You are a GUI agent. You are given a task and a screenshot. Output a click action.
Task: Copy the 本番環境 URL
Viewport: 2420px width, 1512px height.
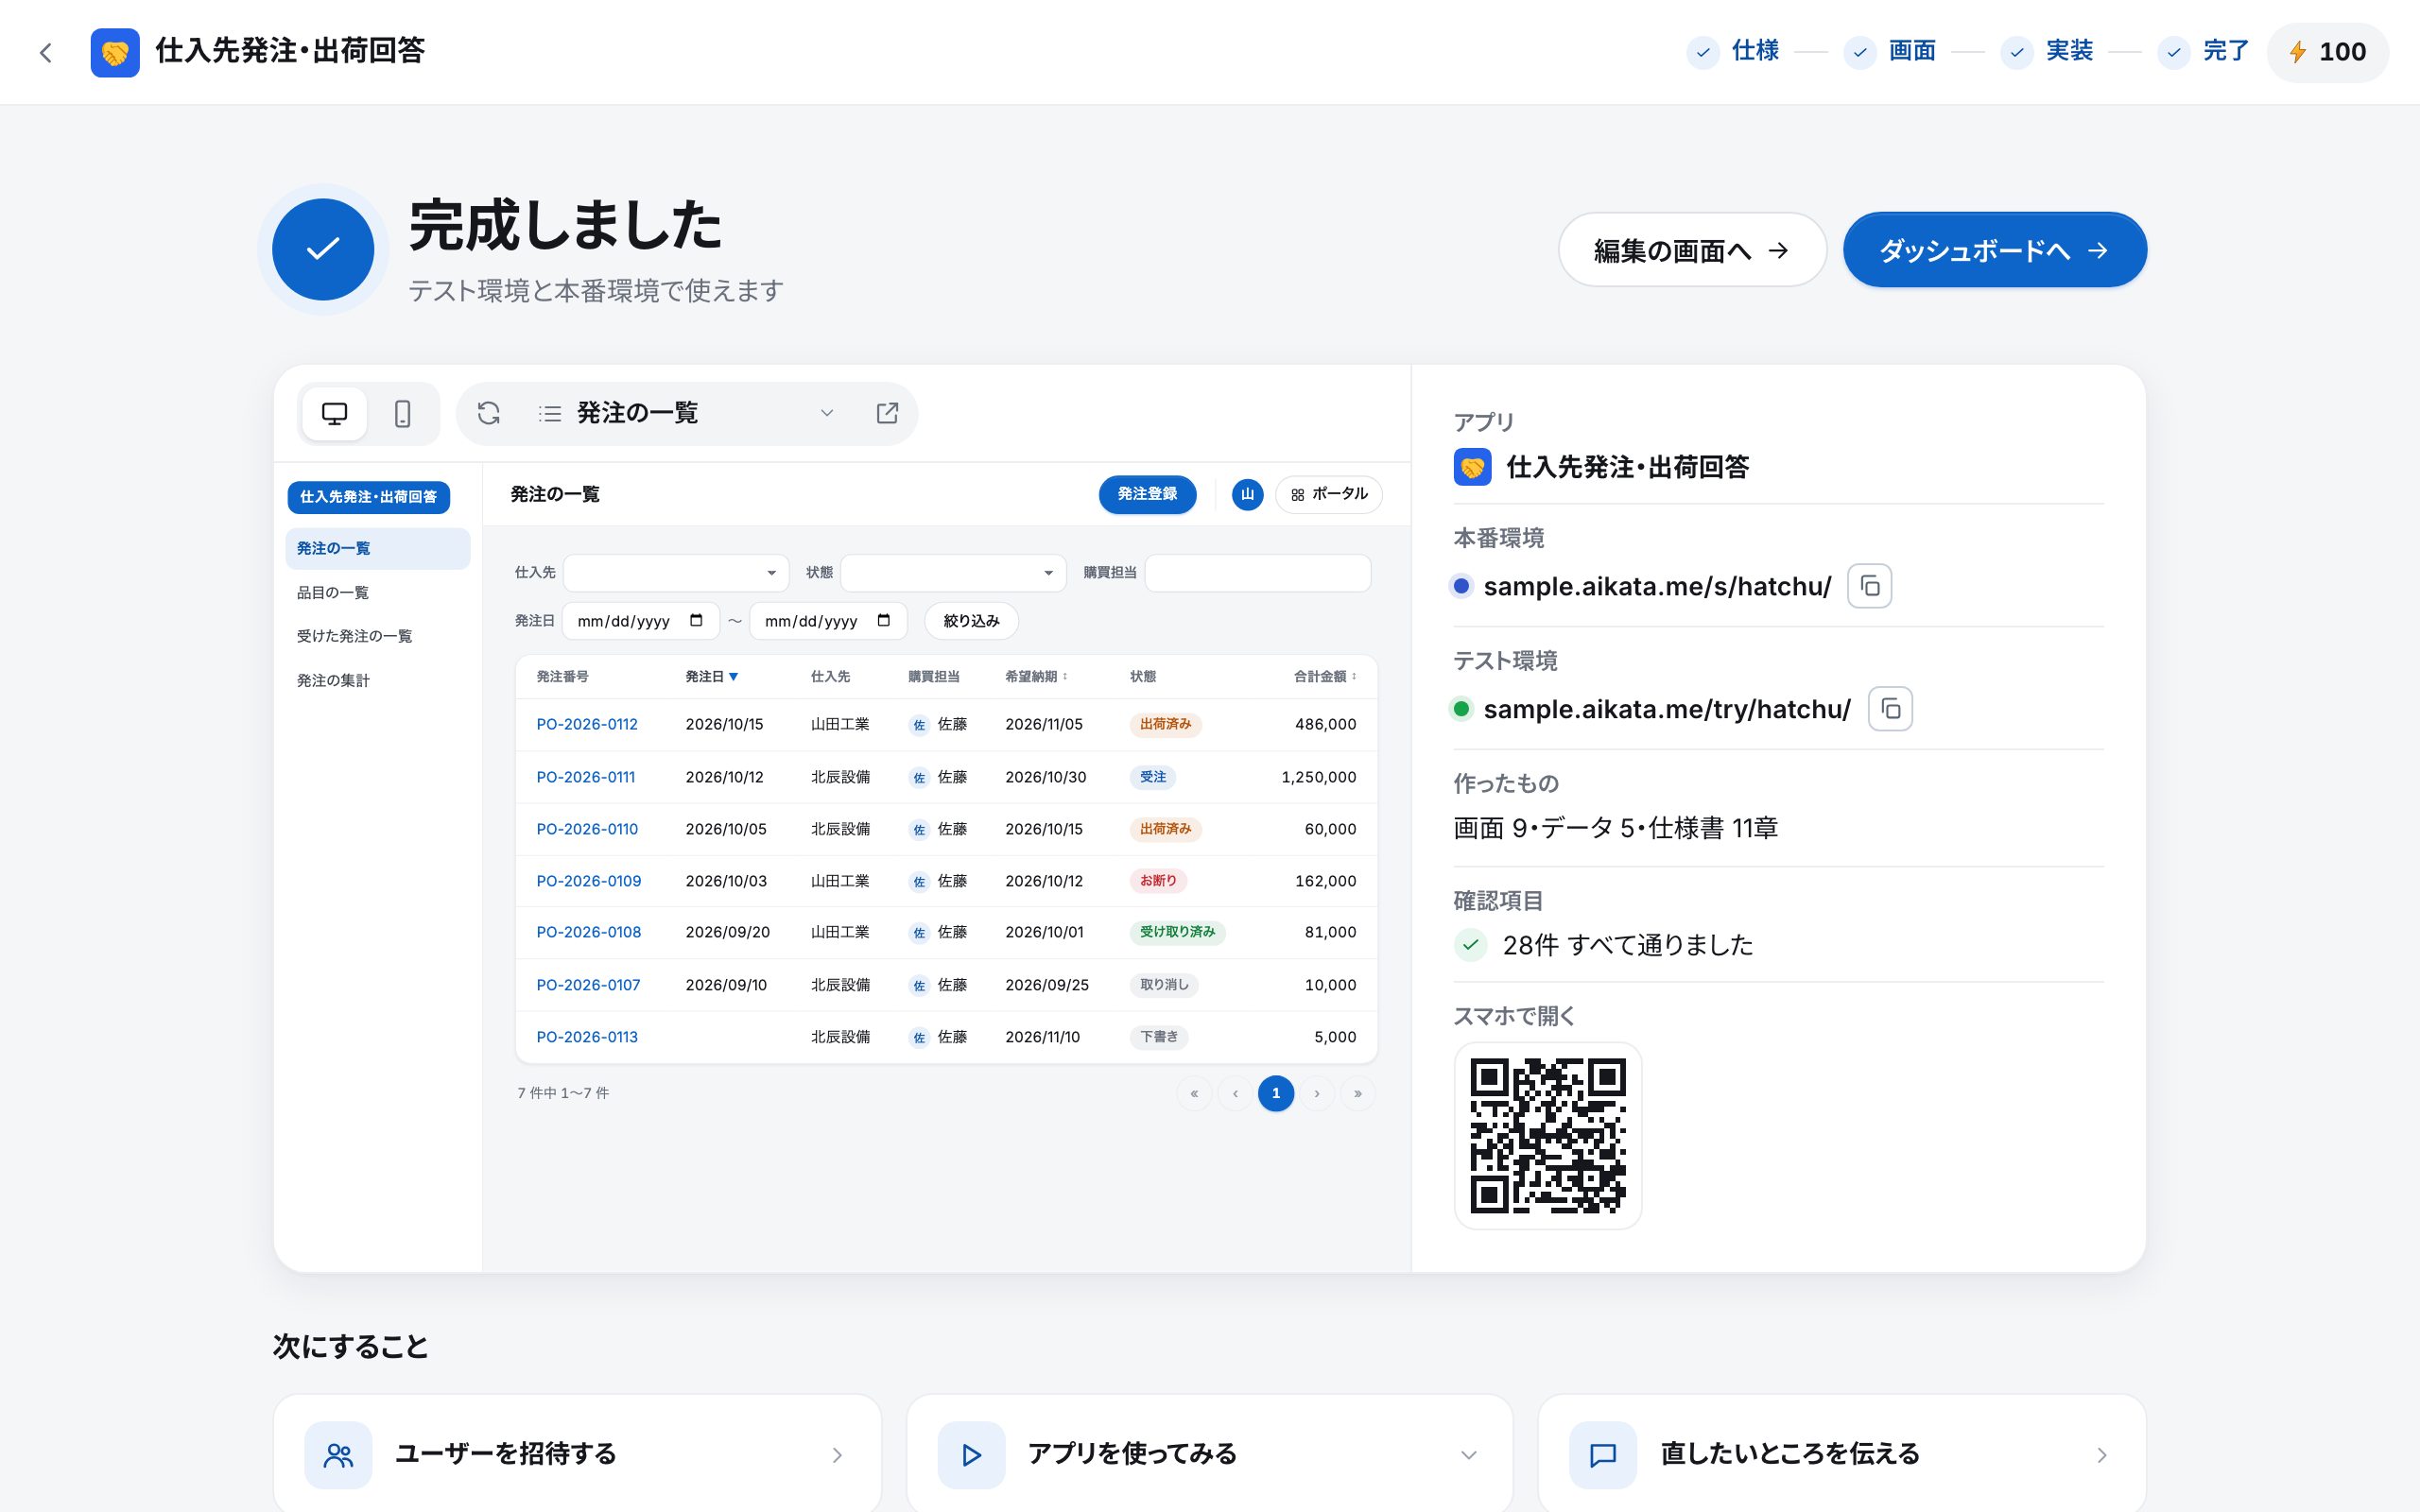click(1869, 586)
